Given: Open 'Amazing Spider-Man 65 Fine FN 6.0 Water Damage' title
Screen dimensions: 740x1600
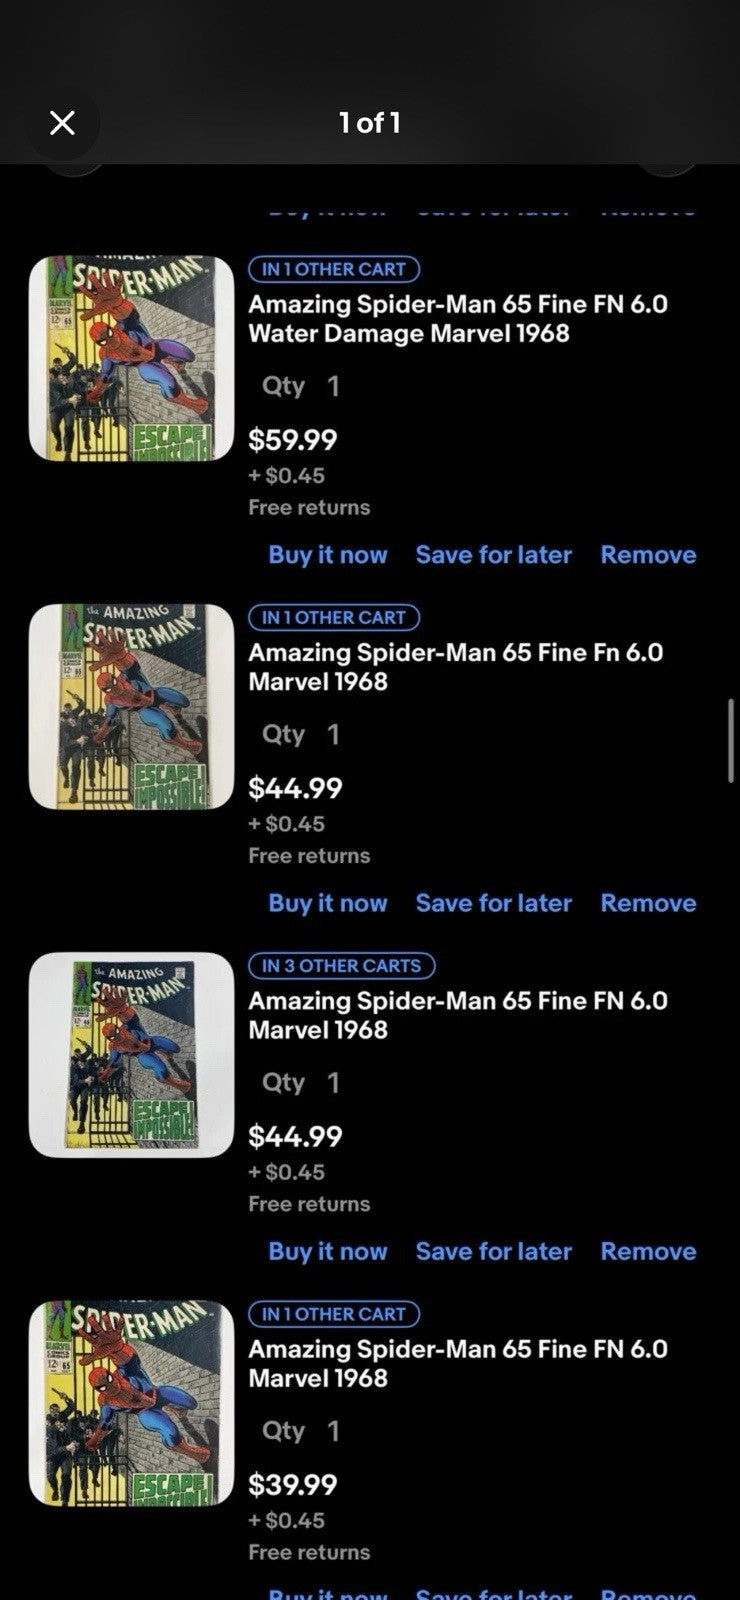Looking at the screenshot, I should [x=457, y=318].
